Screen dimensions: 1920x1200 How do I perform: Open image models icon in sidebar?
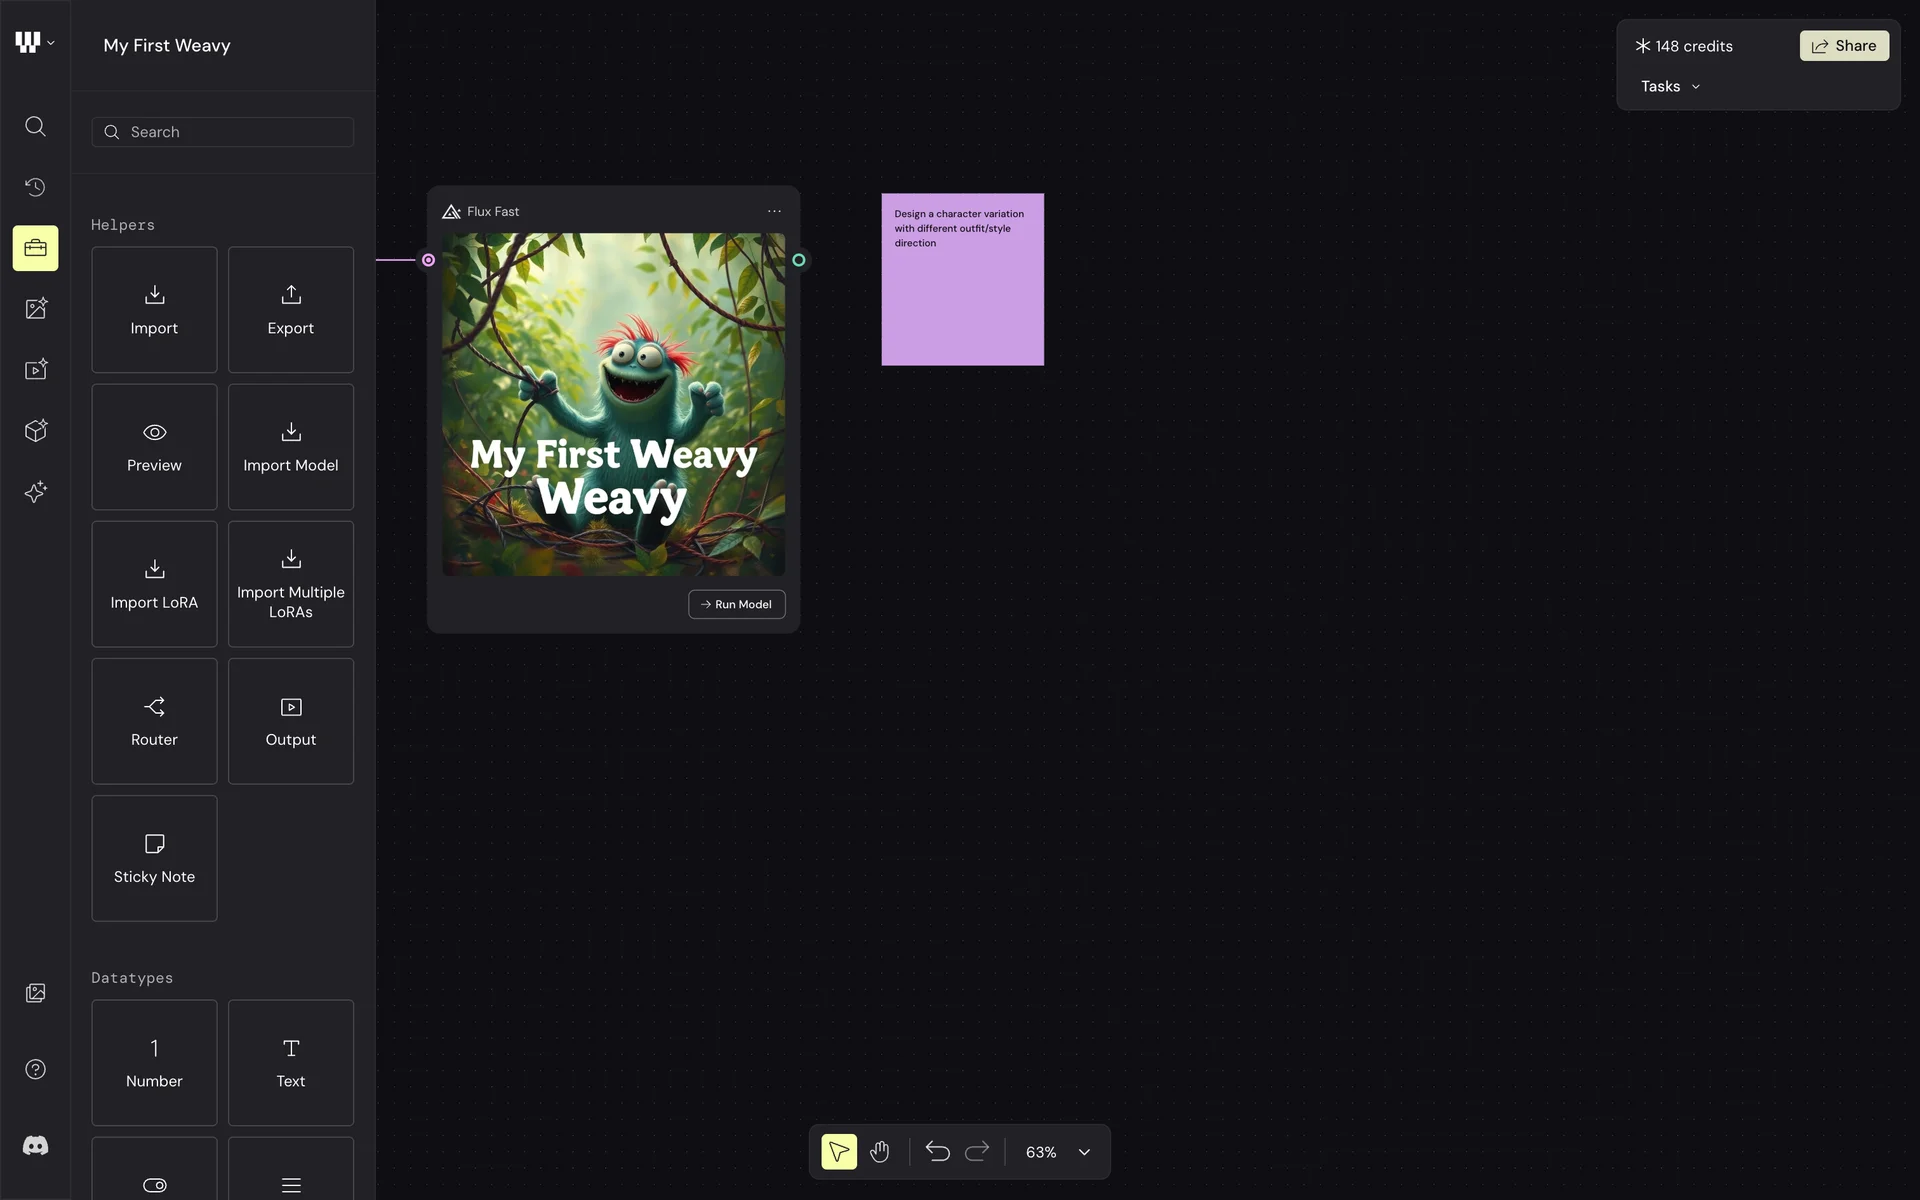[x=35, y=309]
